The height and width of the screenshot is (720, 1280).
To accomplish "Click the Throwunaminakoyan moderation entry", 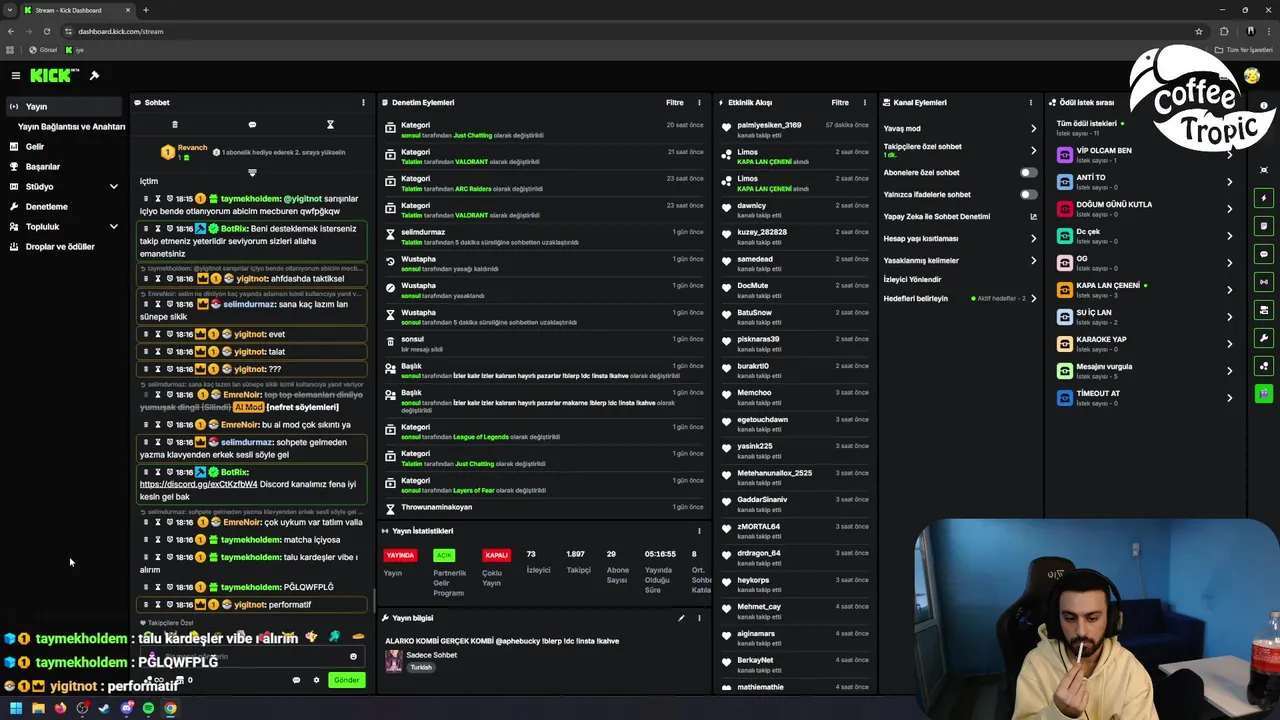I will tap(545, 507).
